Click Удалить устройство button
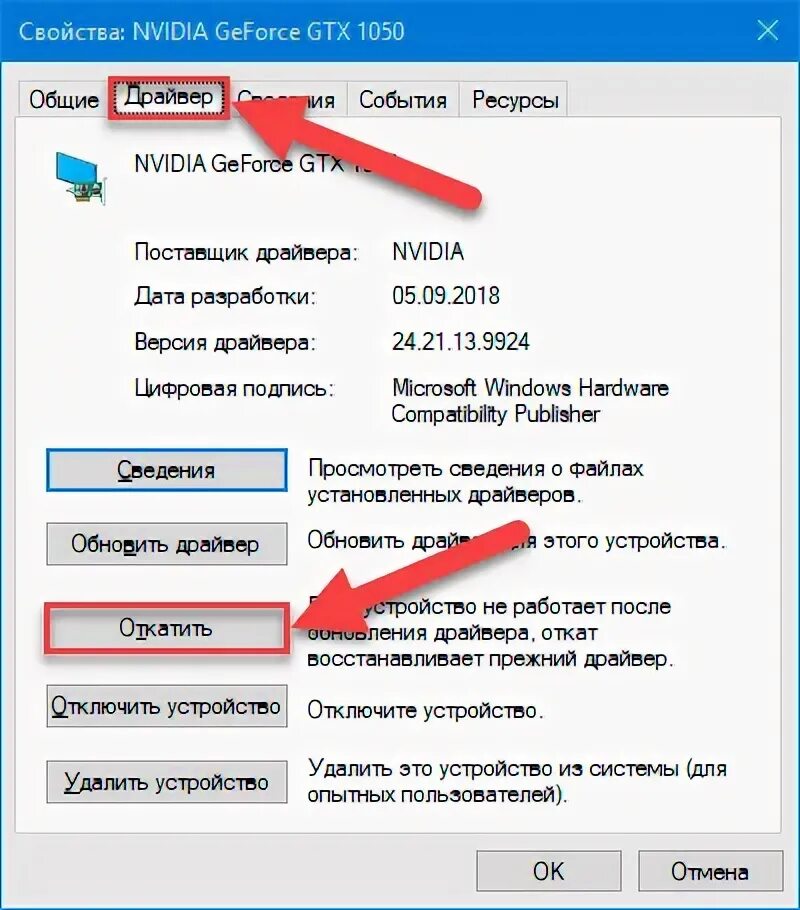Screen dimensions: 800x910 pos(167,782)
